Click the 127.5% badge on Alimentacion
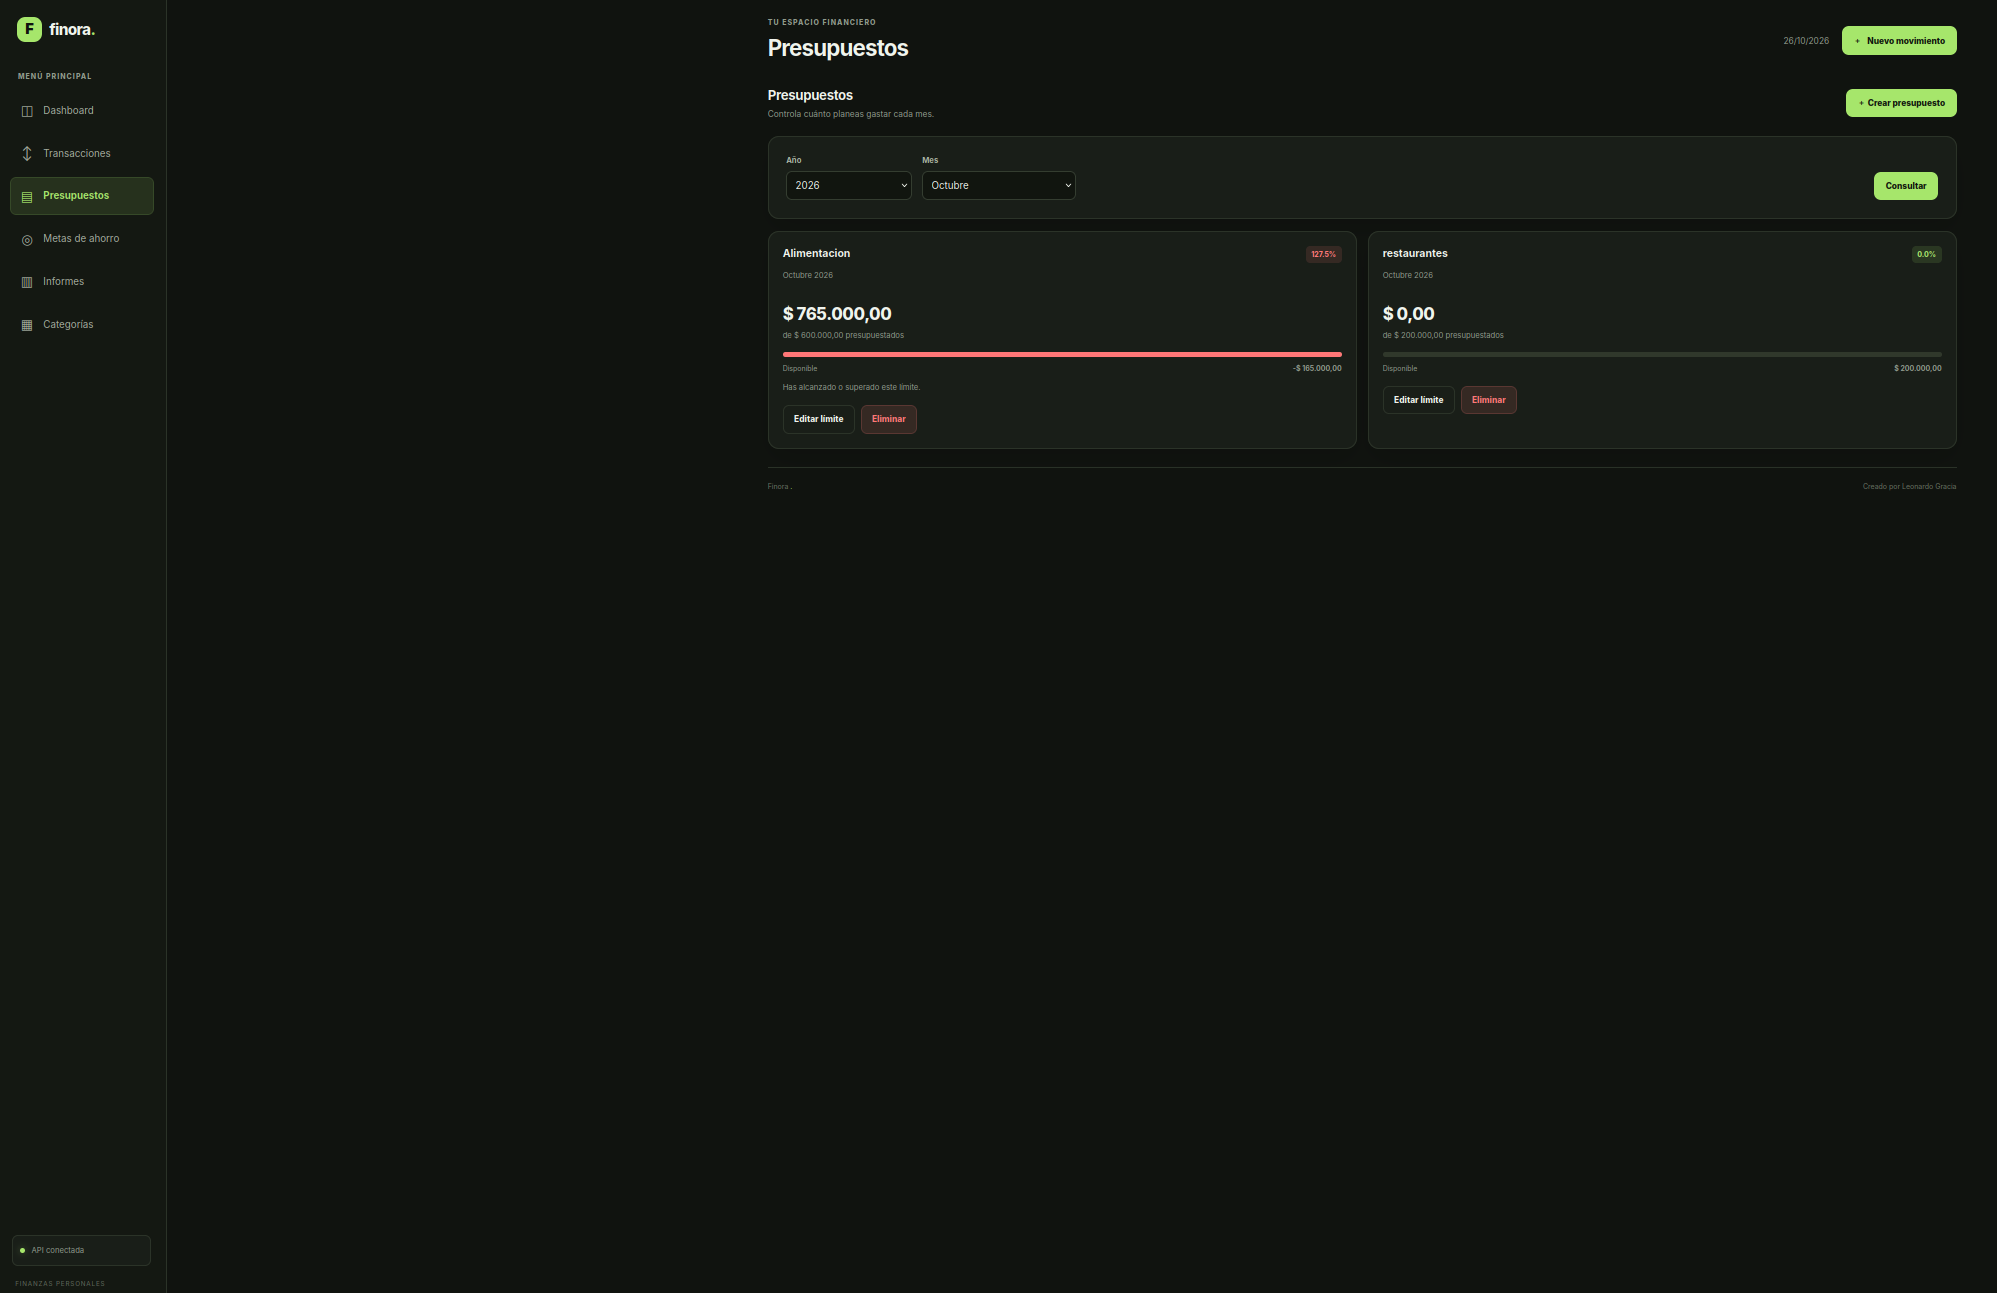1997x1293 pixels. pyautogui.click(x=1323, y=254)
